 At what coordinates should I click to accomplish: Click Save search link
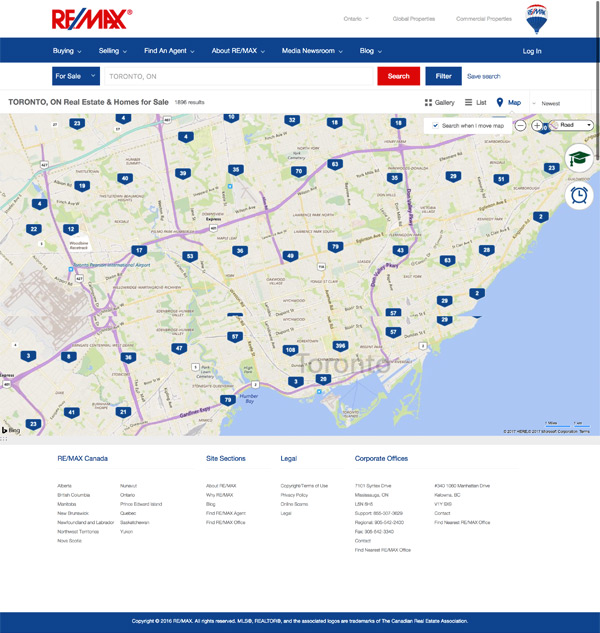pos(484,76)
